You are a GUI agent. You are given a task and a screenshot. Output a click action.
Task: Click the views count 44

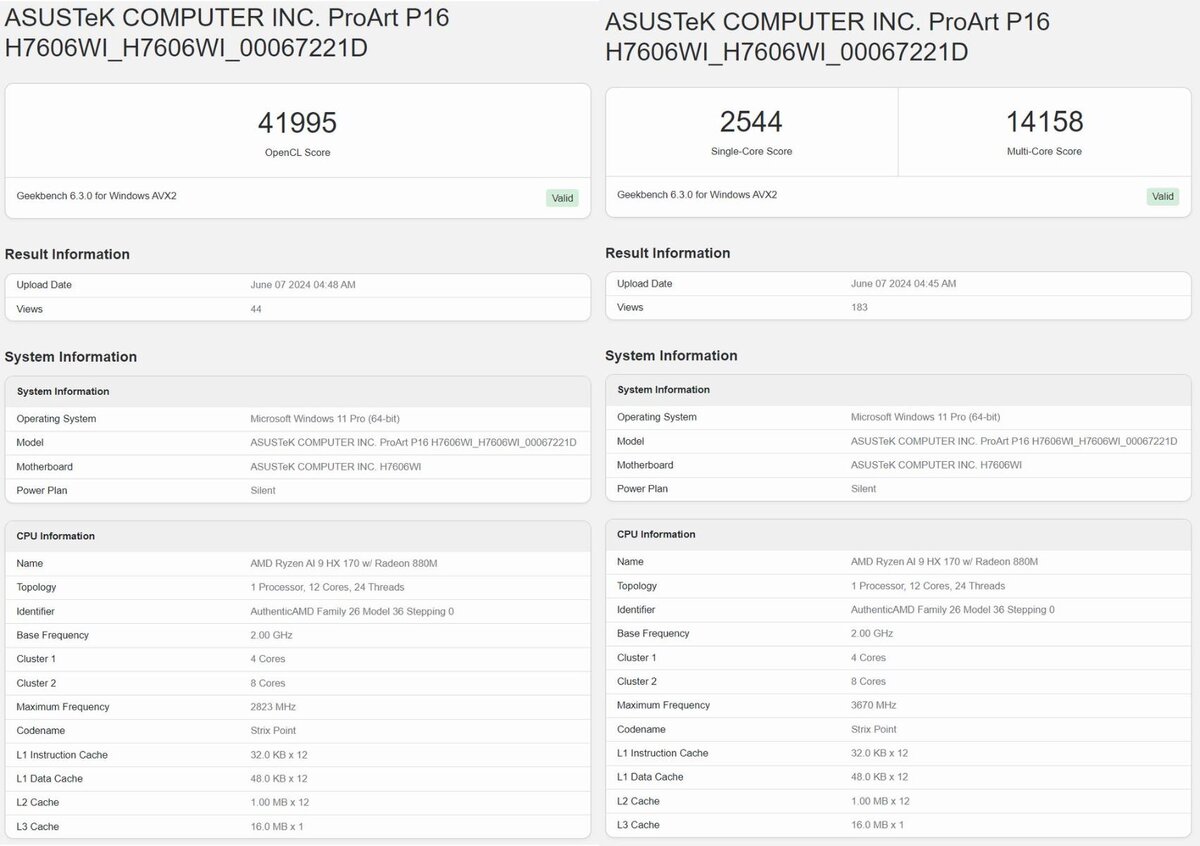coord(256,309)
